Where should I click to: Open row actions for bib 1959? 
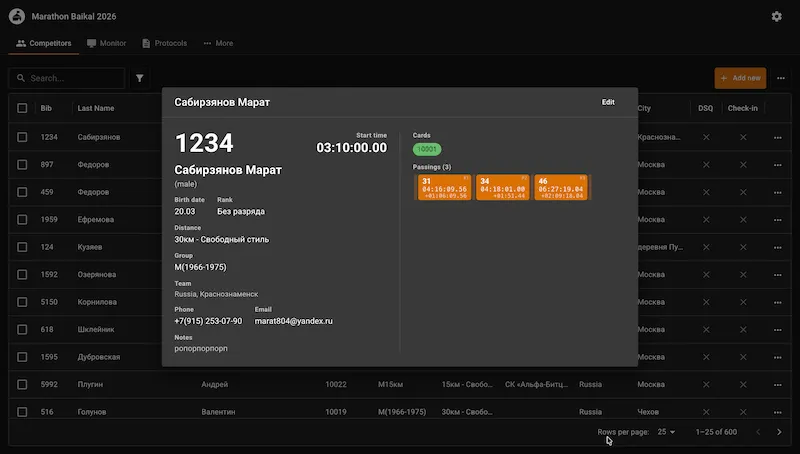pyautogui.click(x=778, y=220)
